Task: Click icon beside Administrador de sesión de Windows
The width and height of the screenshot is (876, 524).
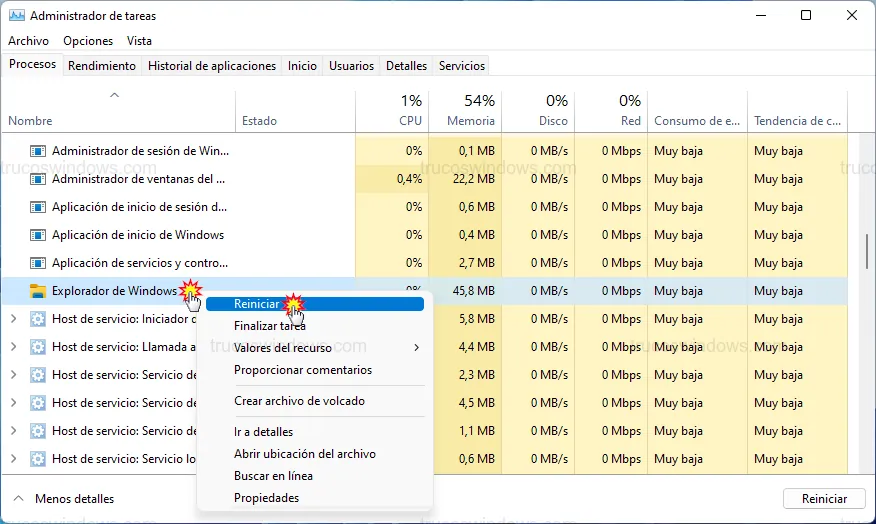Action: (38, 151)
